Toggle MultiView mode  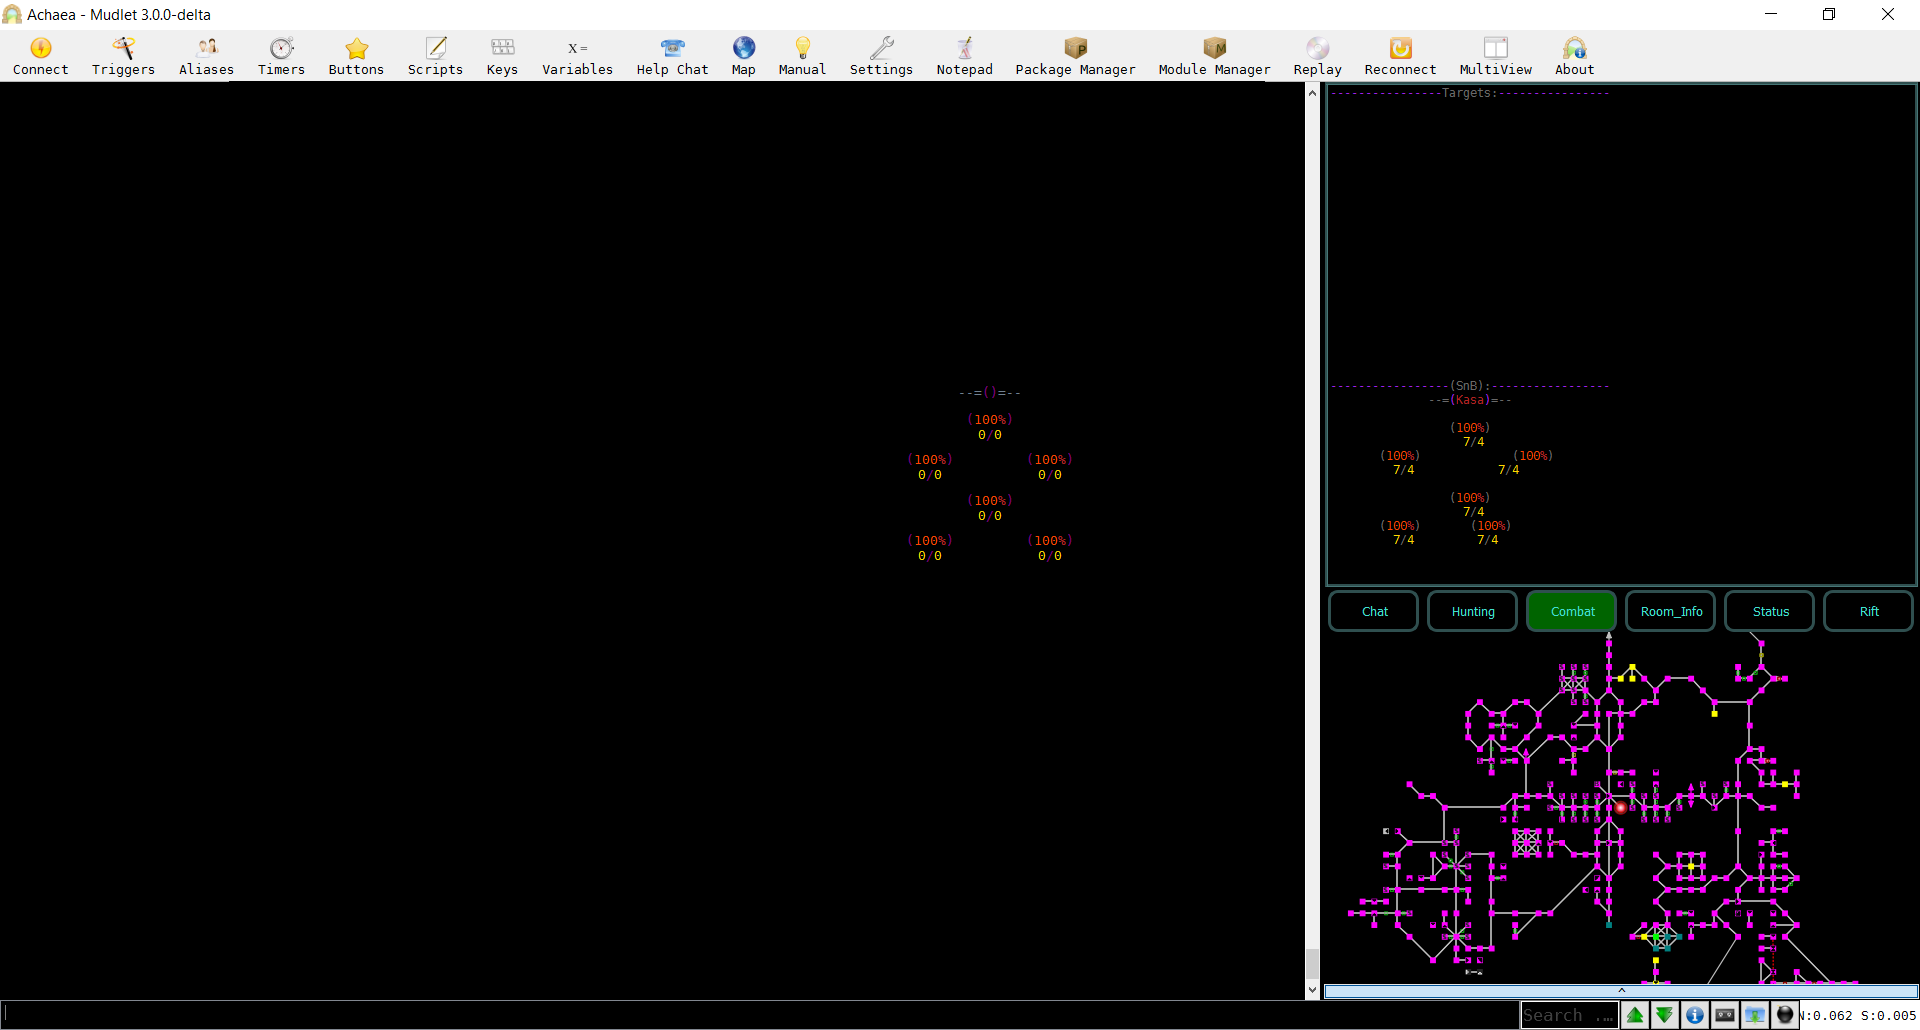pyautogui.click(x=1495, y=56)
